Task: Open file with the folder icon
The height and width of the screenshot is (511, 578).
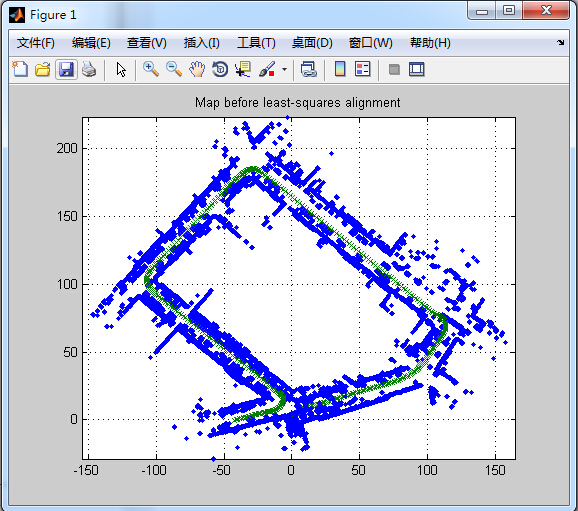Action: pos(42,69)
